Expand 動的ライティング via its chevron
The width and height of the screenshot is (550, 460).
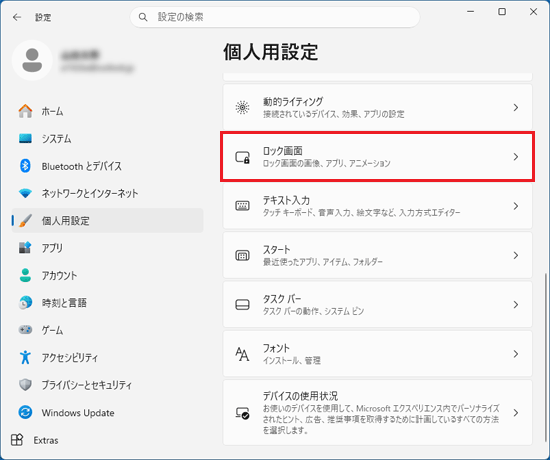coord(516,107)
